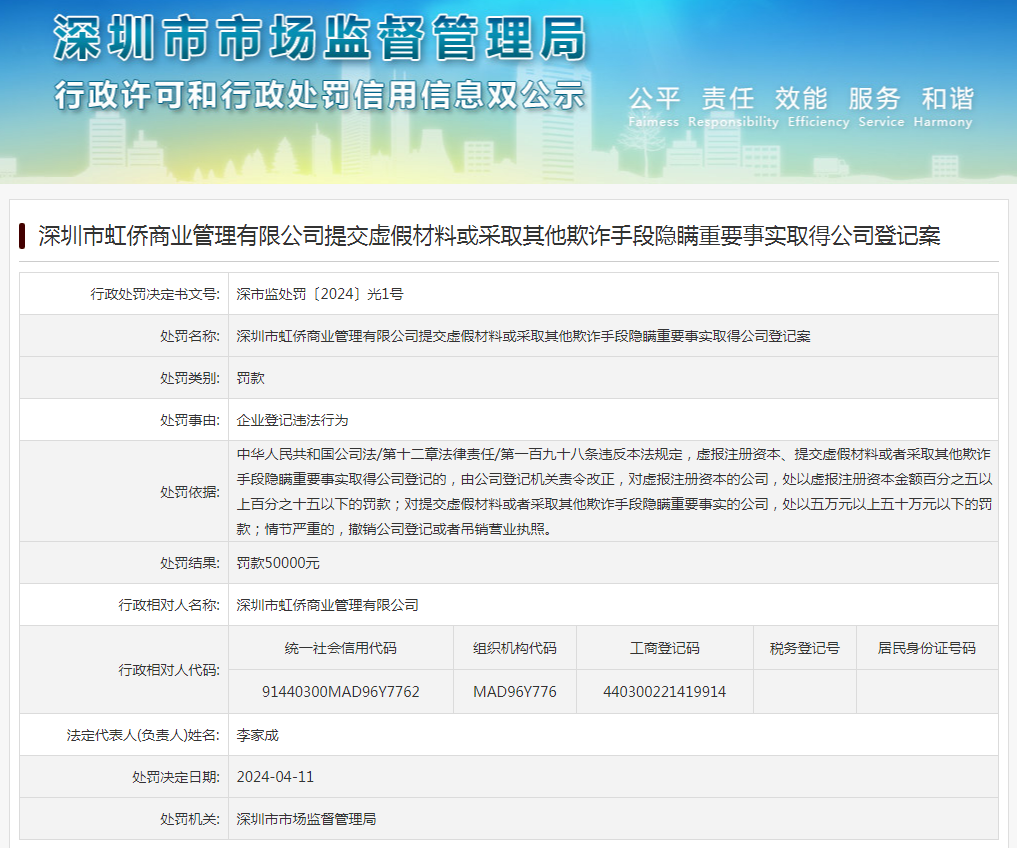Click the 效能 Efficiency slogan text
Viewport: 1017px width, 848px height.
coord(817,107)
